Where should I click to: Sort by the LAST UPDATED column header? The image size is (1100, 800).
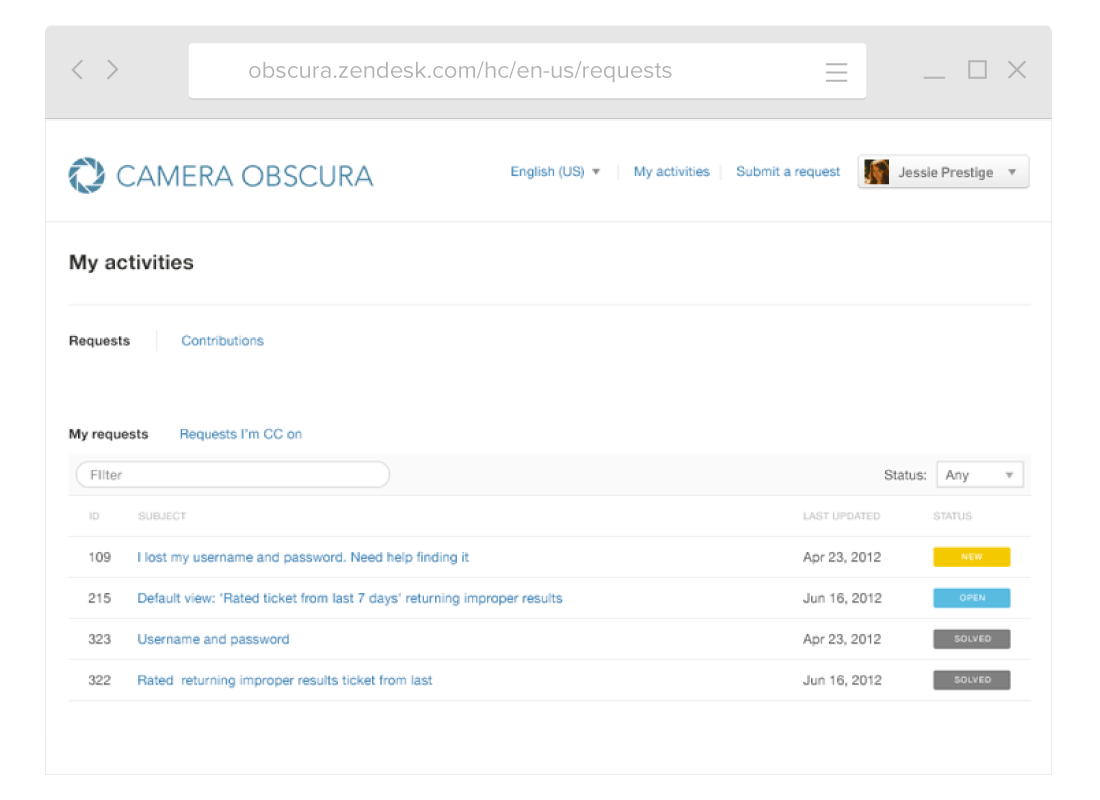[841, 516]
